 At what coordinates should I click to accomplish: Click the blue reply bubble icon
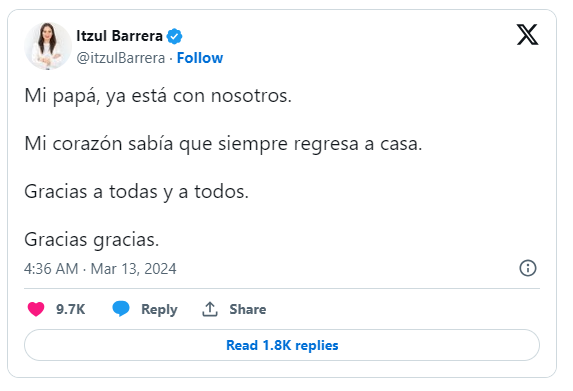121,309
